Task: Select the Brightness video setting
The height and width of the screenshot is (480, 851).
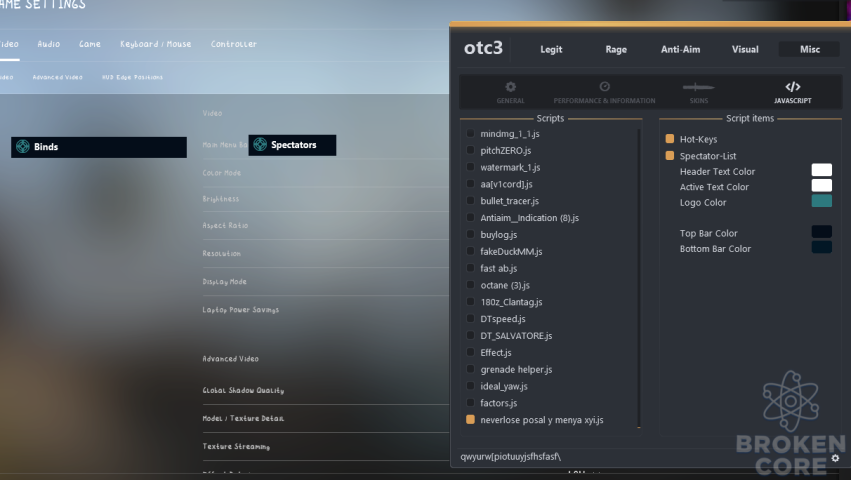Action: pyautogui.click(x=221, y=199)
